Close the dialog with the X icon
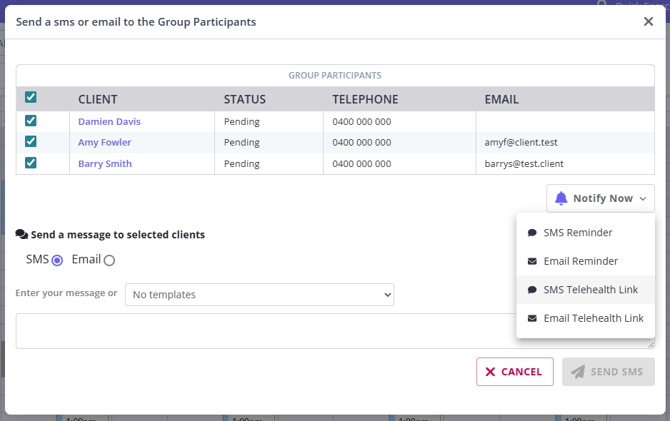The image size is (670, 421). pyautogui.click(x=648, y=21)
